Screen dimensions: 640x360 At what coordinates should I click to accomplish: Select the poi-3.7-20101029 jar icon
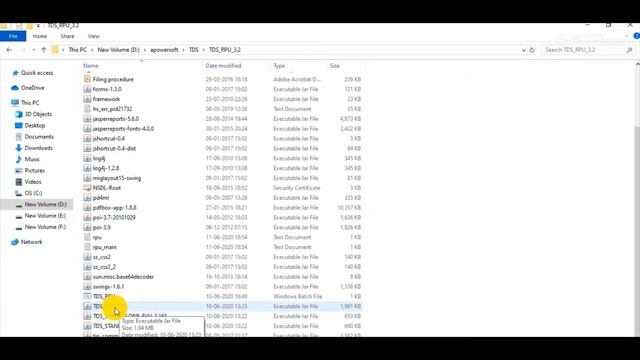point(87,218)
